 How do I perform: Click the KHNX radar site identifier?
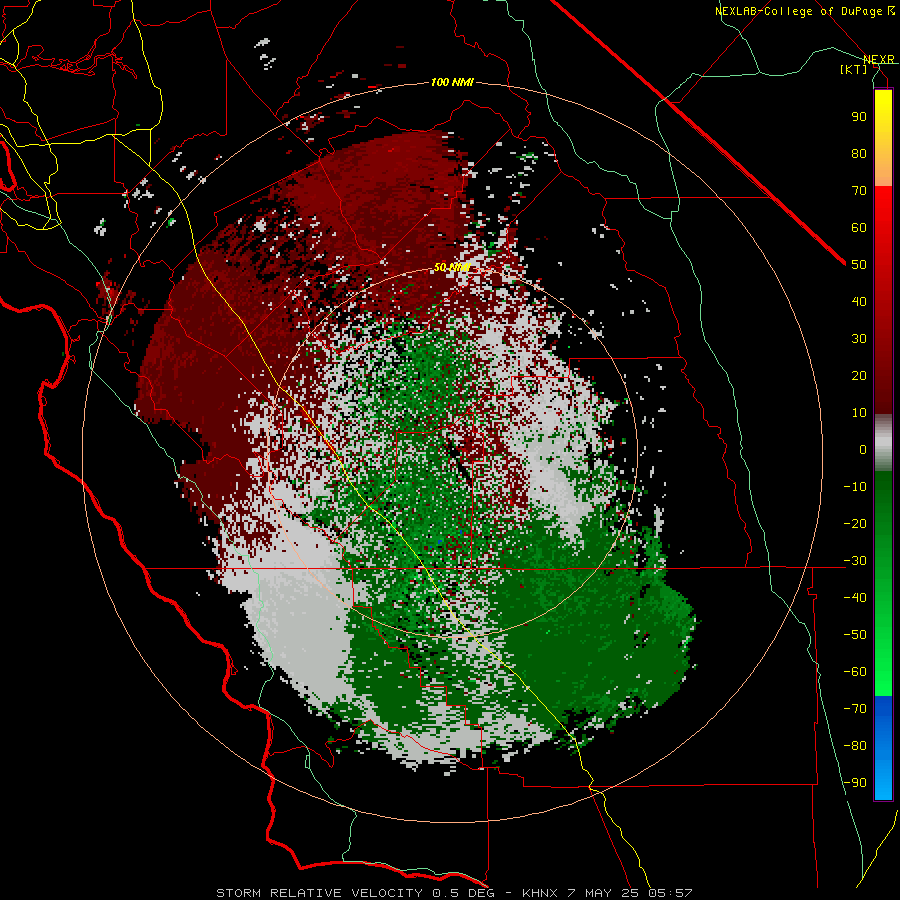pos(540,893)
